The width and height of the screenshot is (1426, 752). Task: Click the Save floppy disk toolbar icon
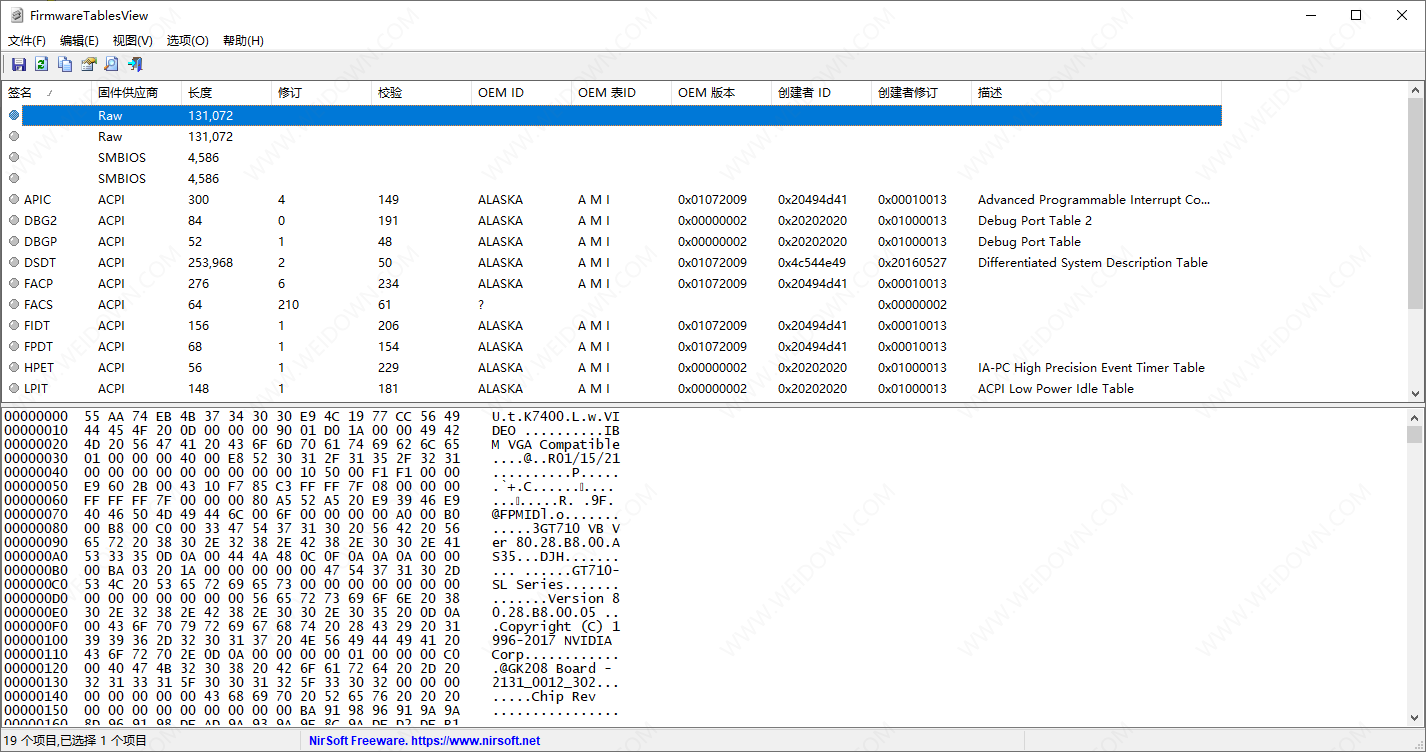click(18, 64)
